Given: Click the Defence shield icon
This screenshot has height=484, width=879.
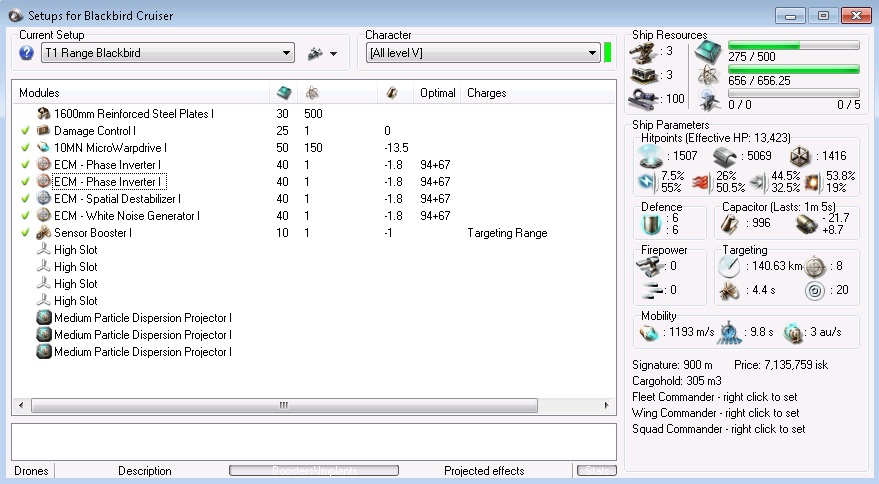Looking at the screenshot, I should tap(651, 224).
